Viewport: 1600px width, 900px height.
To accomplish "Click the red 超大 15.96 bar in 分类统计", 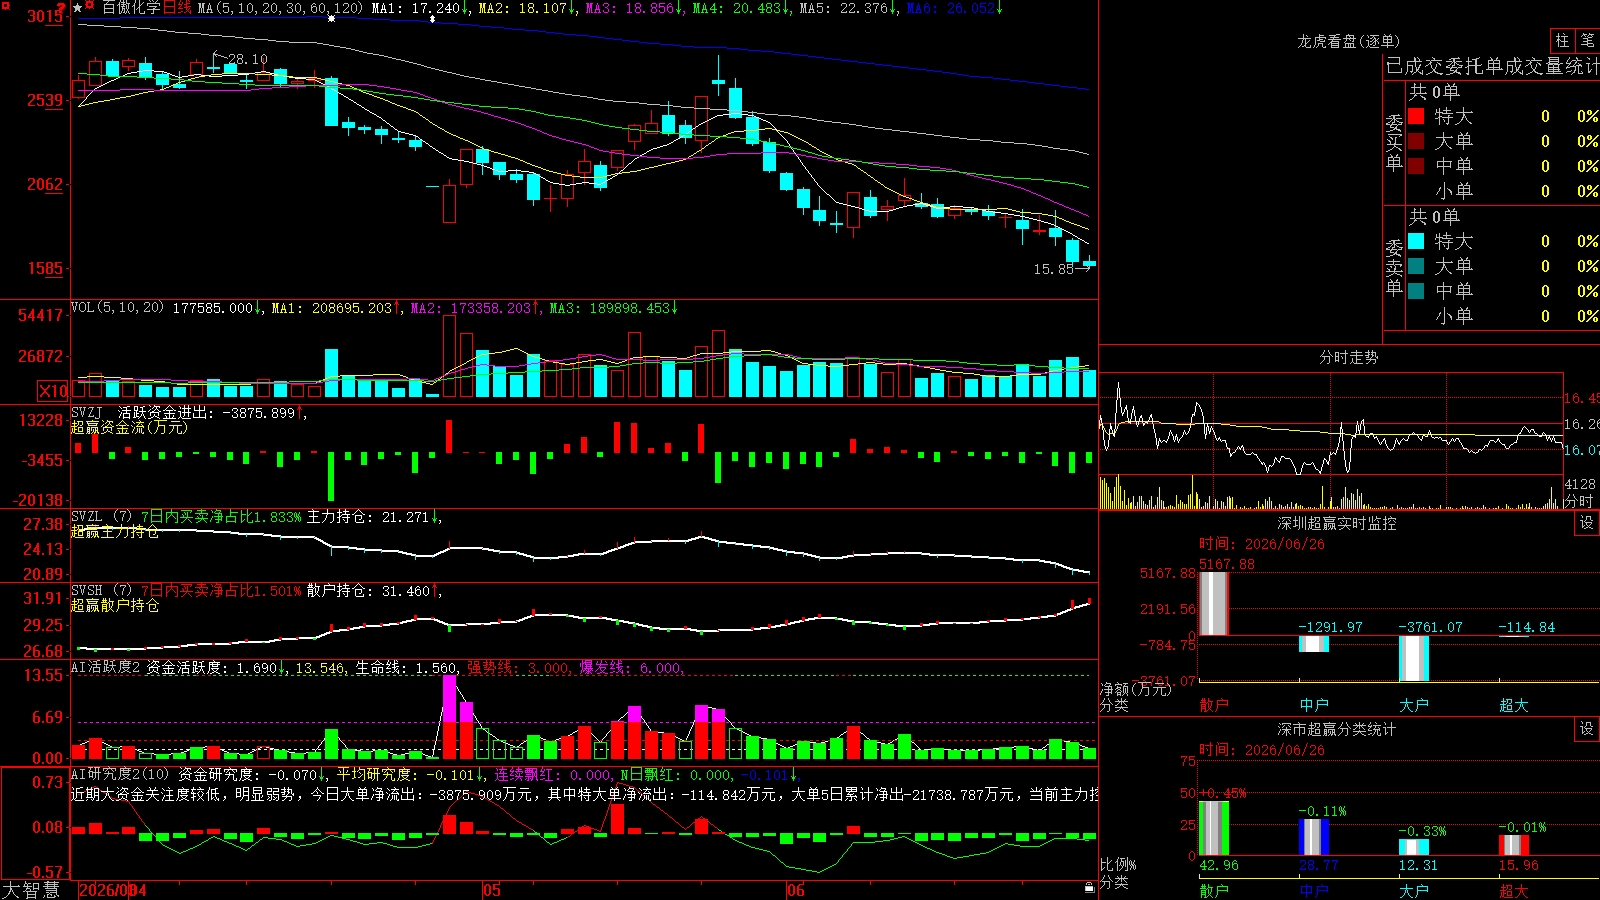I will click(x=1514, y=845).
